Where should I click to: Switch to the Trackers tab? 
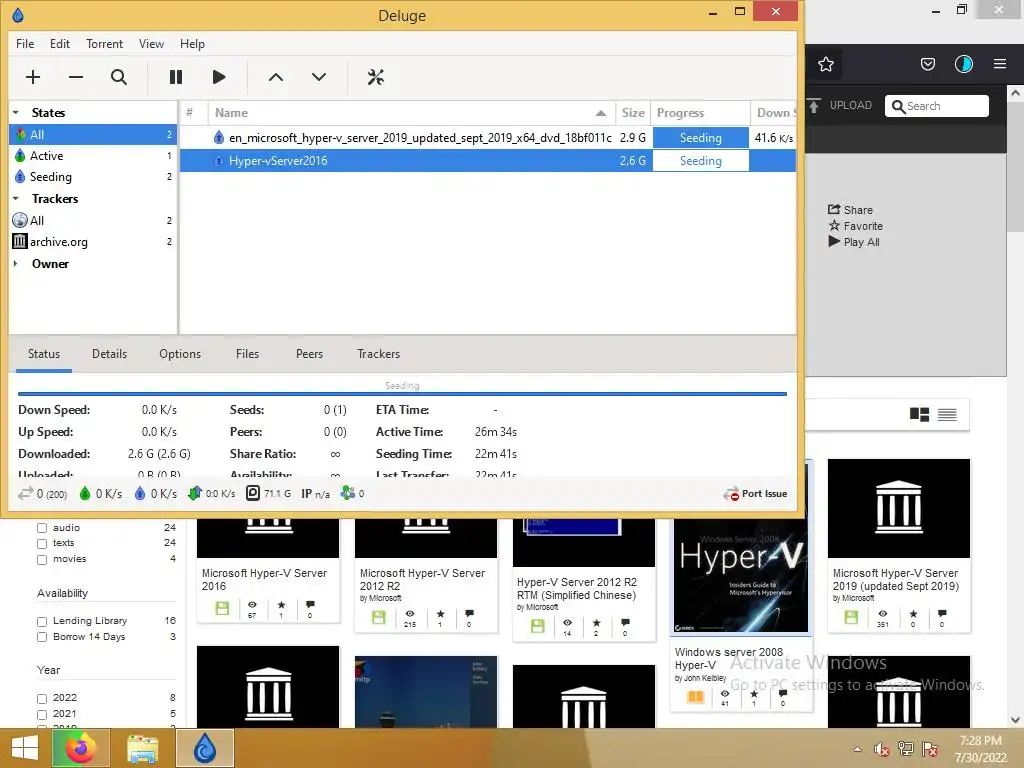point(378,354)
